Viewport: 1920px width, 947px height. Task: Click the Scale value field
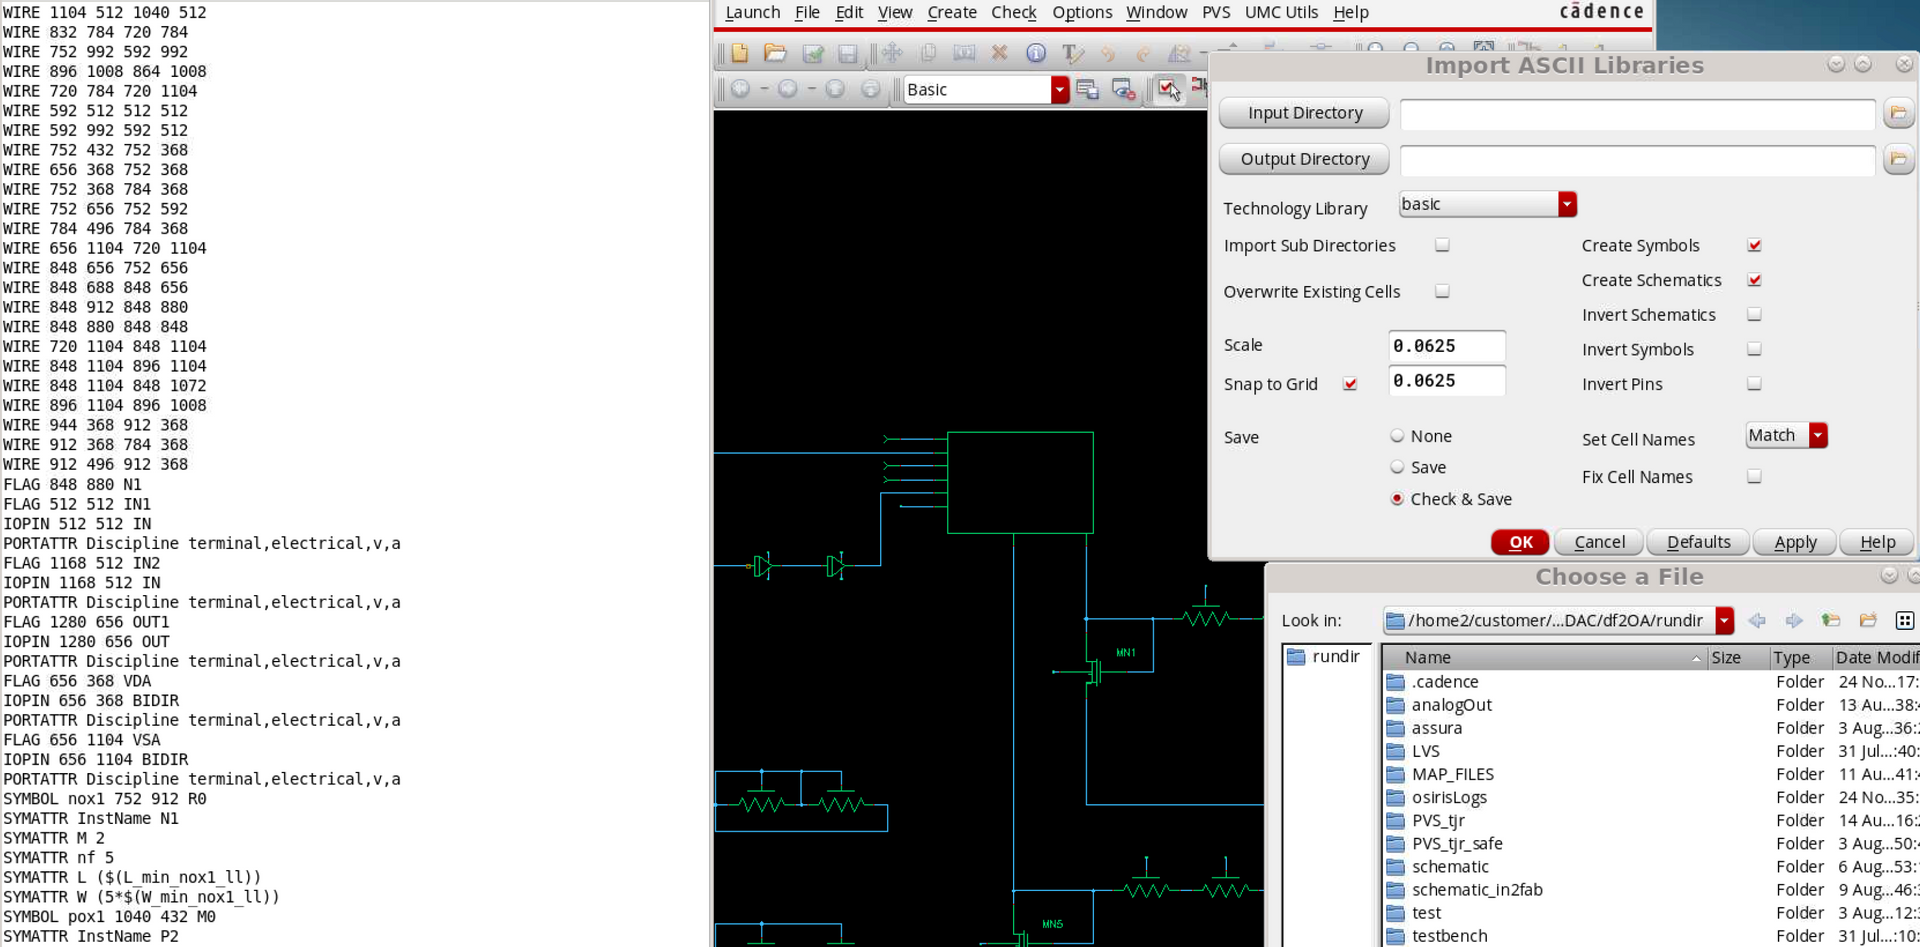[x=1447, y=346]
